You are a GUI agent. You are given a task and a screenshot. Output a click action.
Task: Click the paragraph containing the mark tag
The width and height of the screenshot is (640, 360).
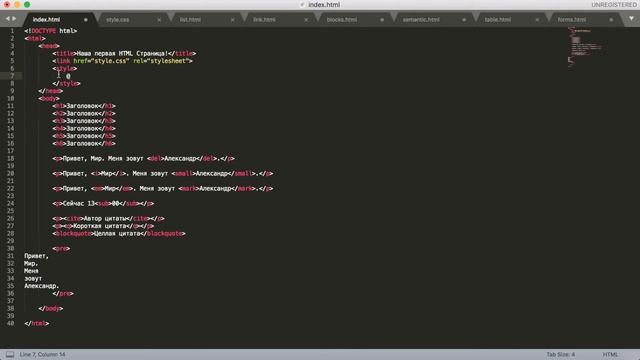click(x=162, y=189)
